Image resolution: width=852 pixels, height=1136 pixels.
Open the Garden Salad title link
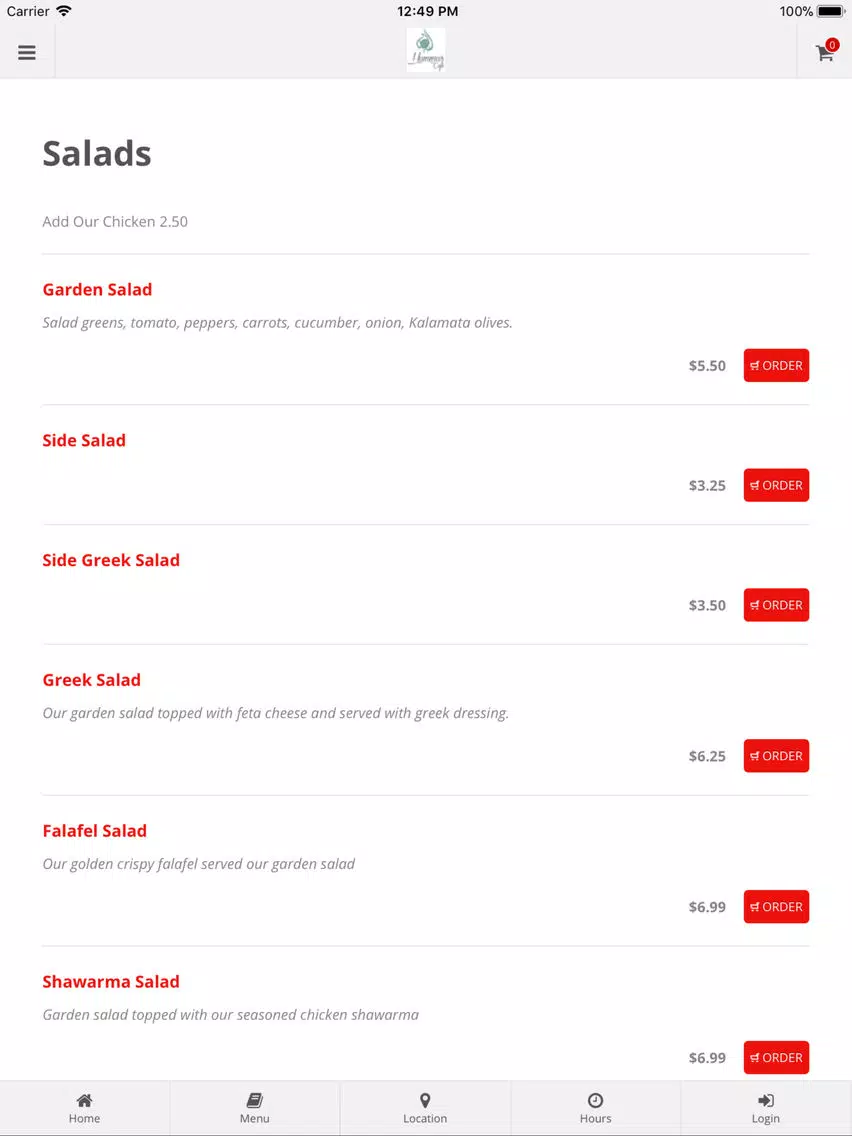click(97, 289)
